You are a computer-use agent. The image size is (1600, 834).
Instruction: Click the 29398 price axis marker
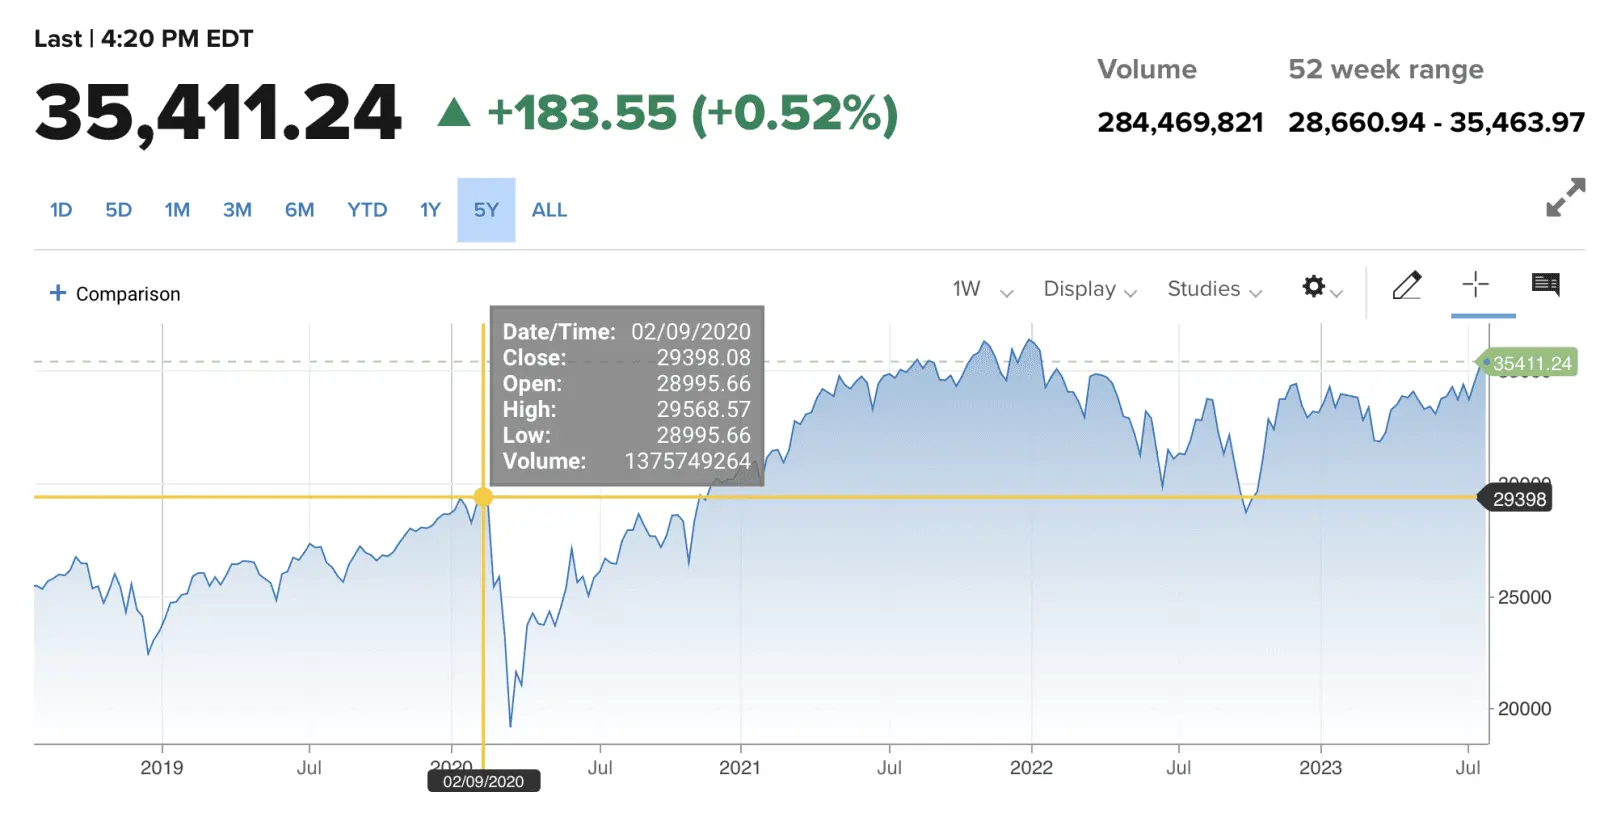coord(1518,499)
